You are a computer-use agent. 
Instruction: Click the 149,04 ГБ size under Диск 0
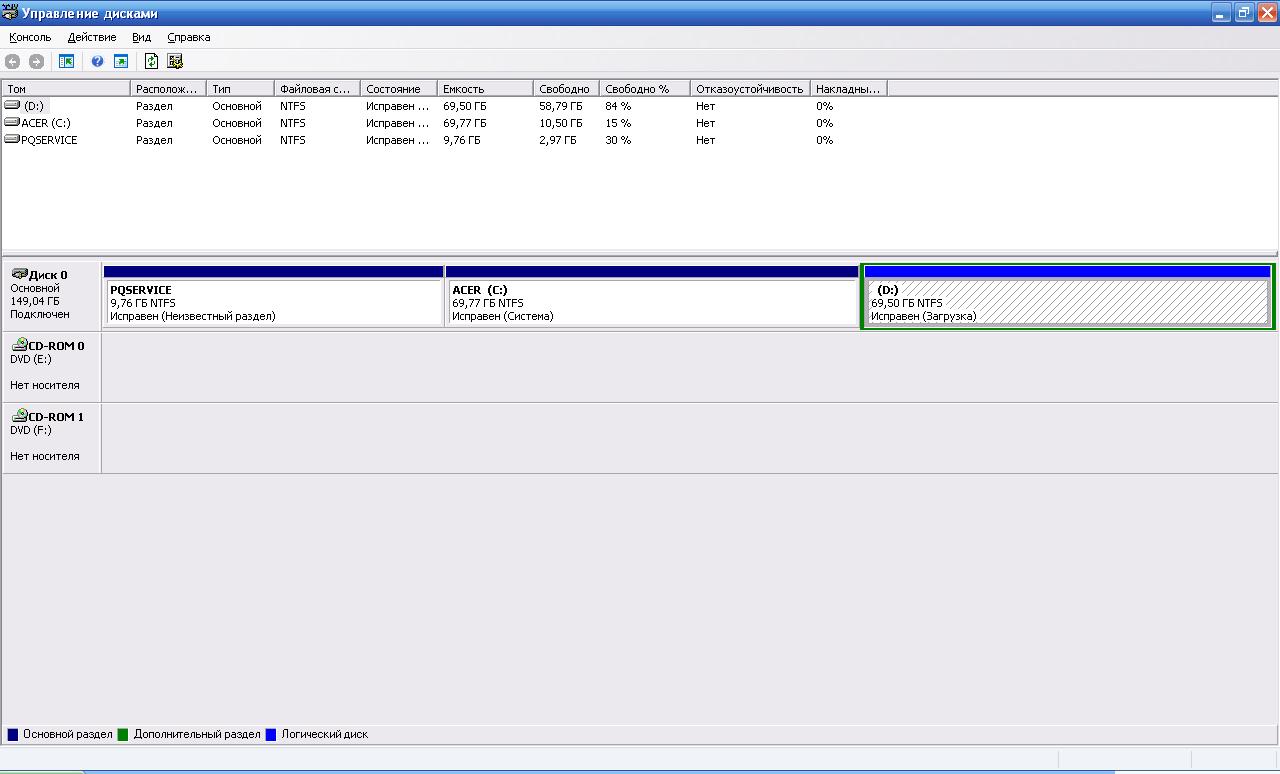(35, 301)
